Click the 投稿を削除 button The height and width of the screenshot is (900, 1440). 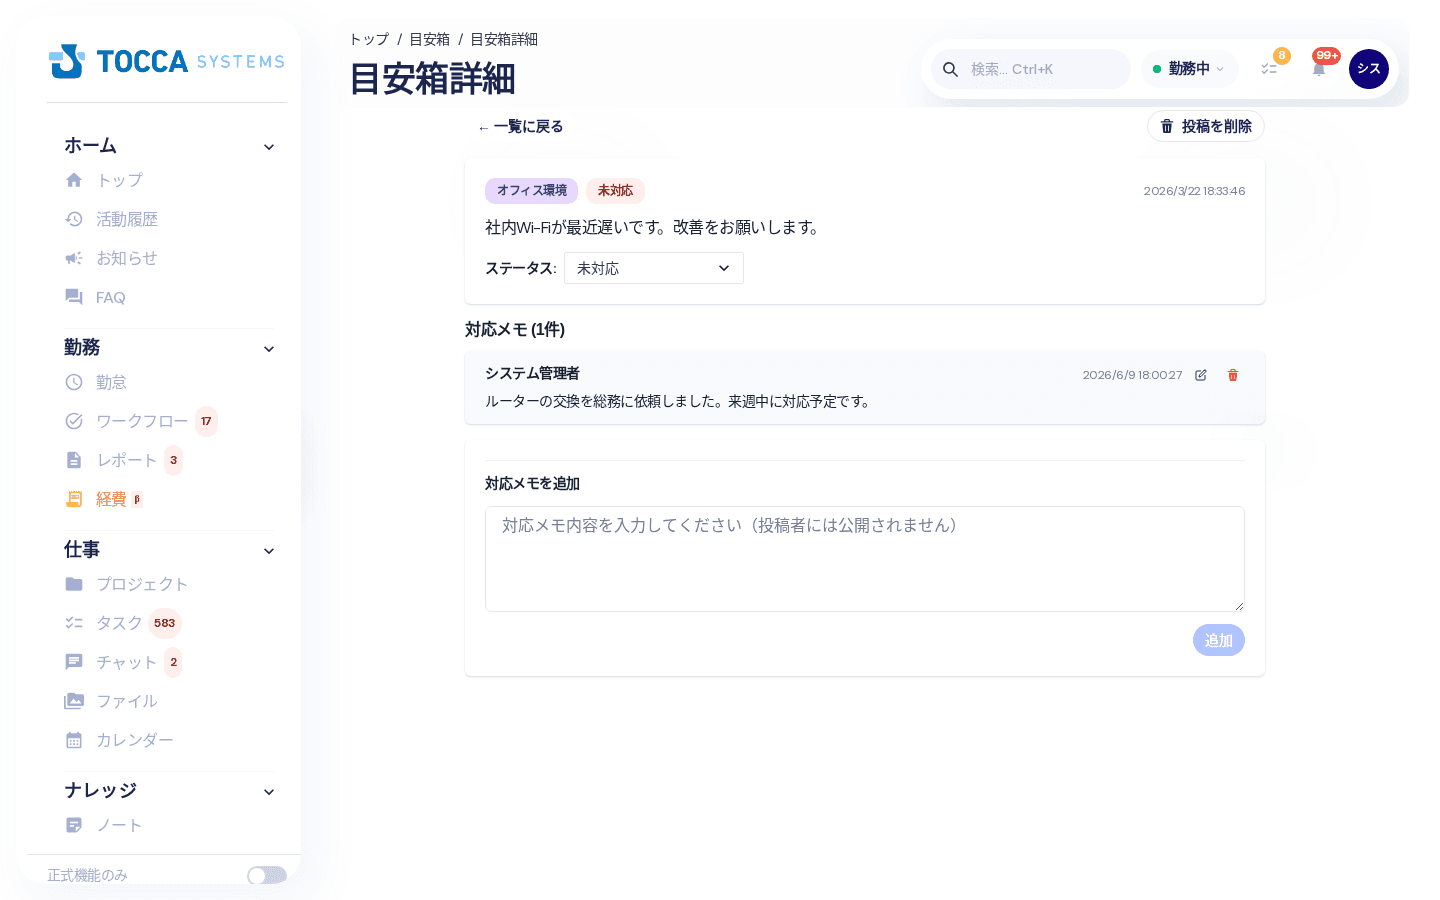tap(1206, 126)
